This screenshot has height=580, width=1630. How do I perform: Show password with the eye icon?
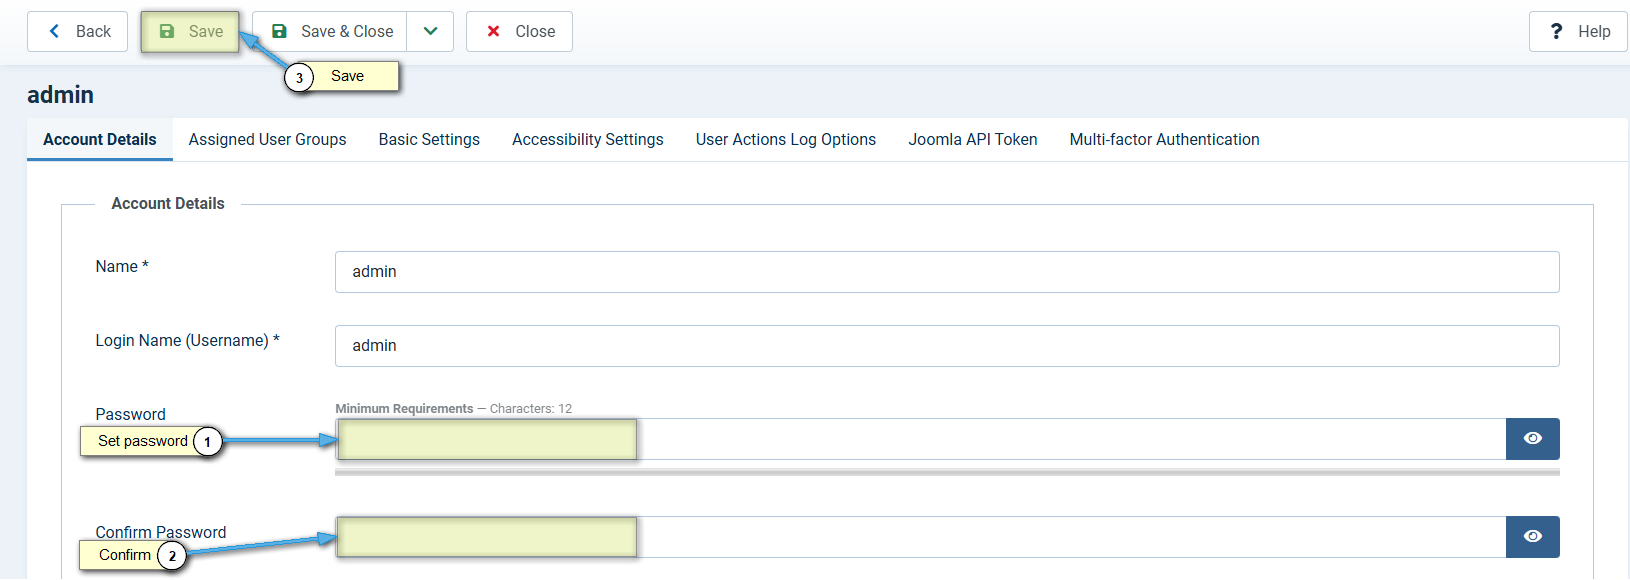click(x=1532, y=439)
